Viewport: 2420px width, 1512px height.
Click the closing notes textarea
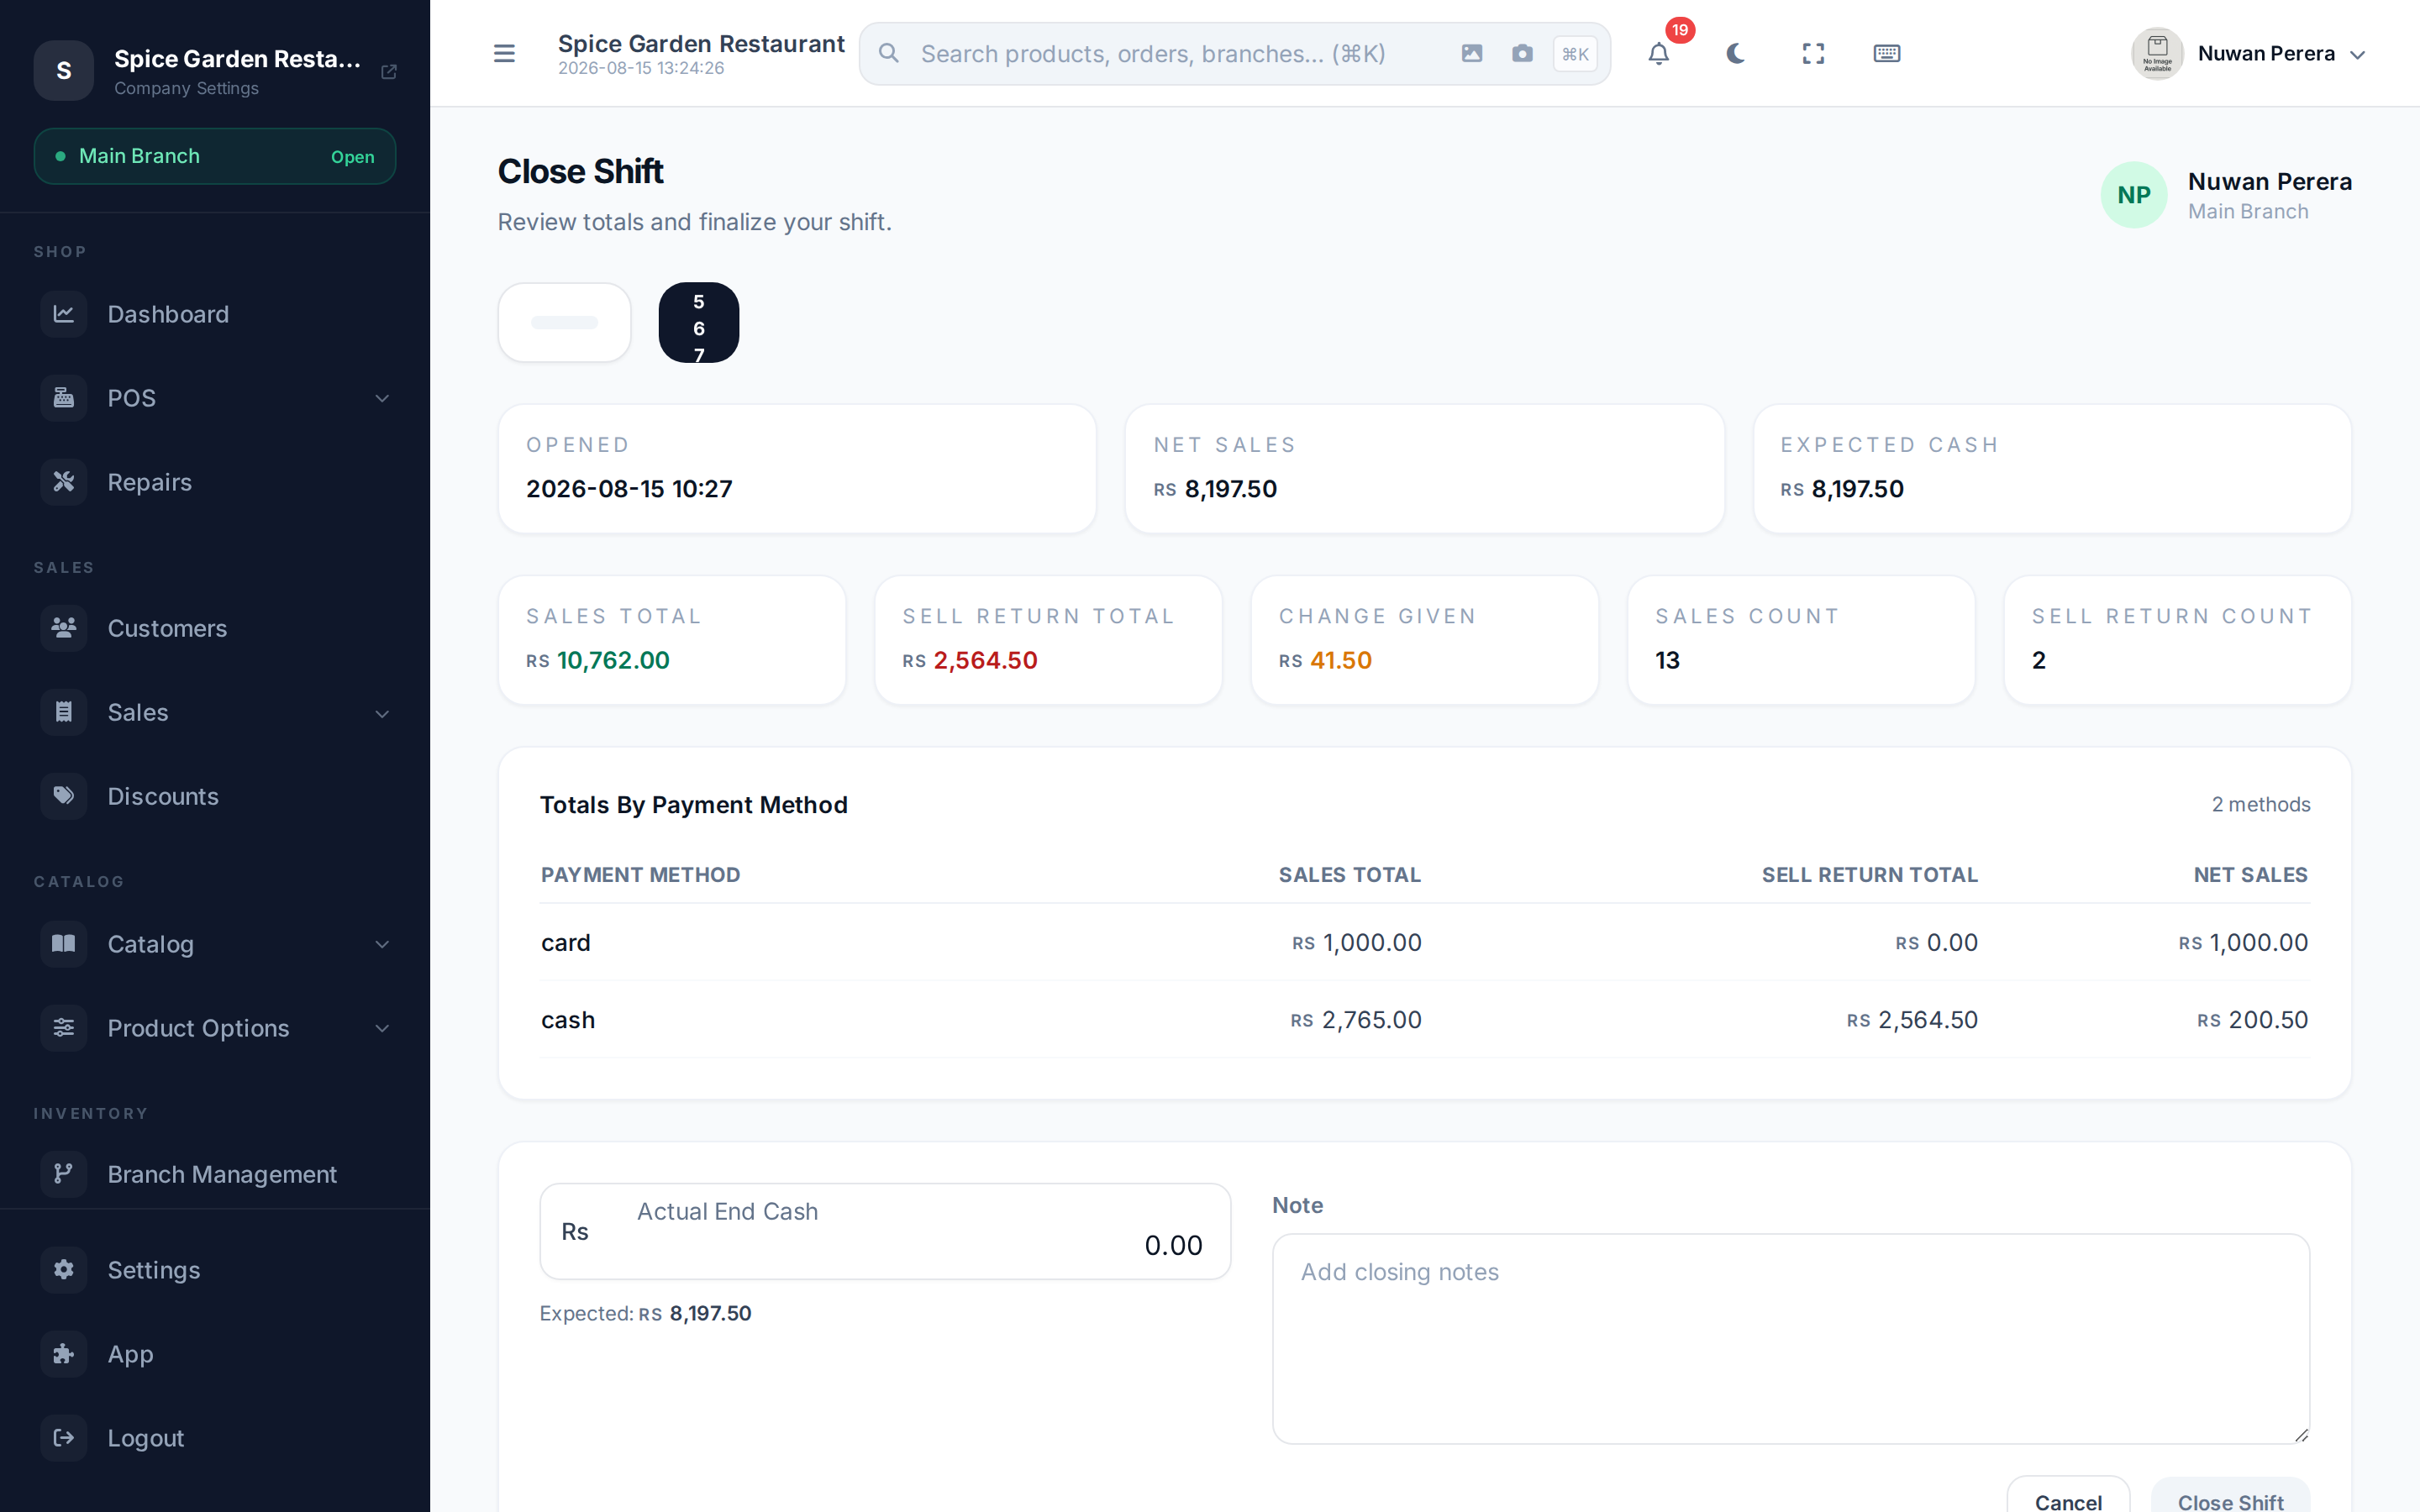(1790, 1338)
